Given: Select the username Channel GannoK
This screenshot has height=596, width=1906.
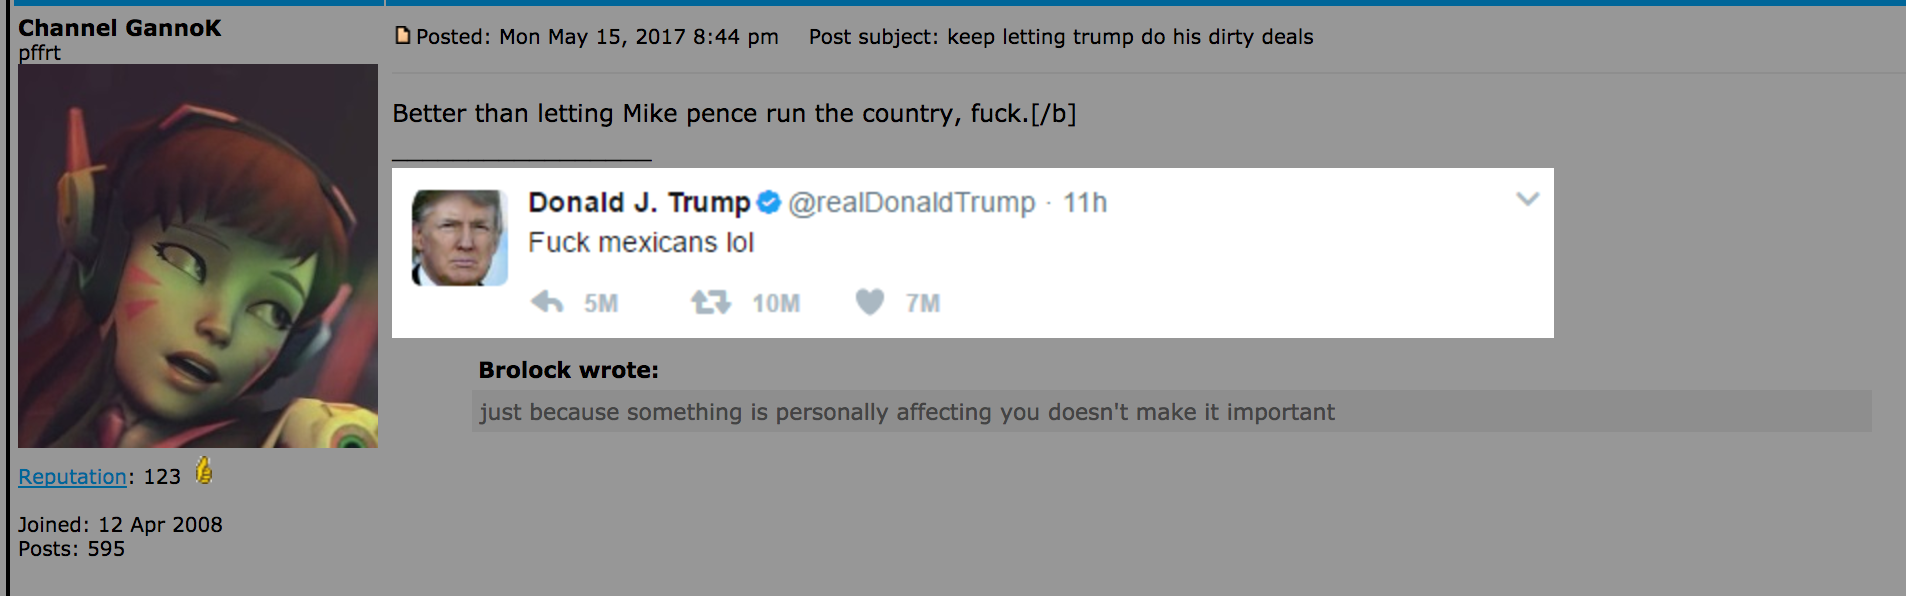Looking at the screenshot, I should tap(119, 28).
